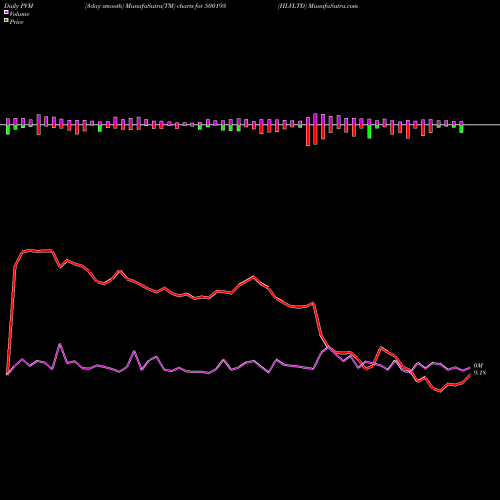Viewport: 500px width, 500px height.
Task: Click the 'Price' legend label
Action: tap(16, 22)
